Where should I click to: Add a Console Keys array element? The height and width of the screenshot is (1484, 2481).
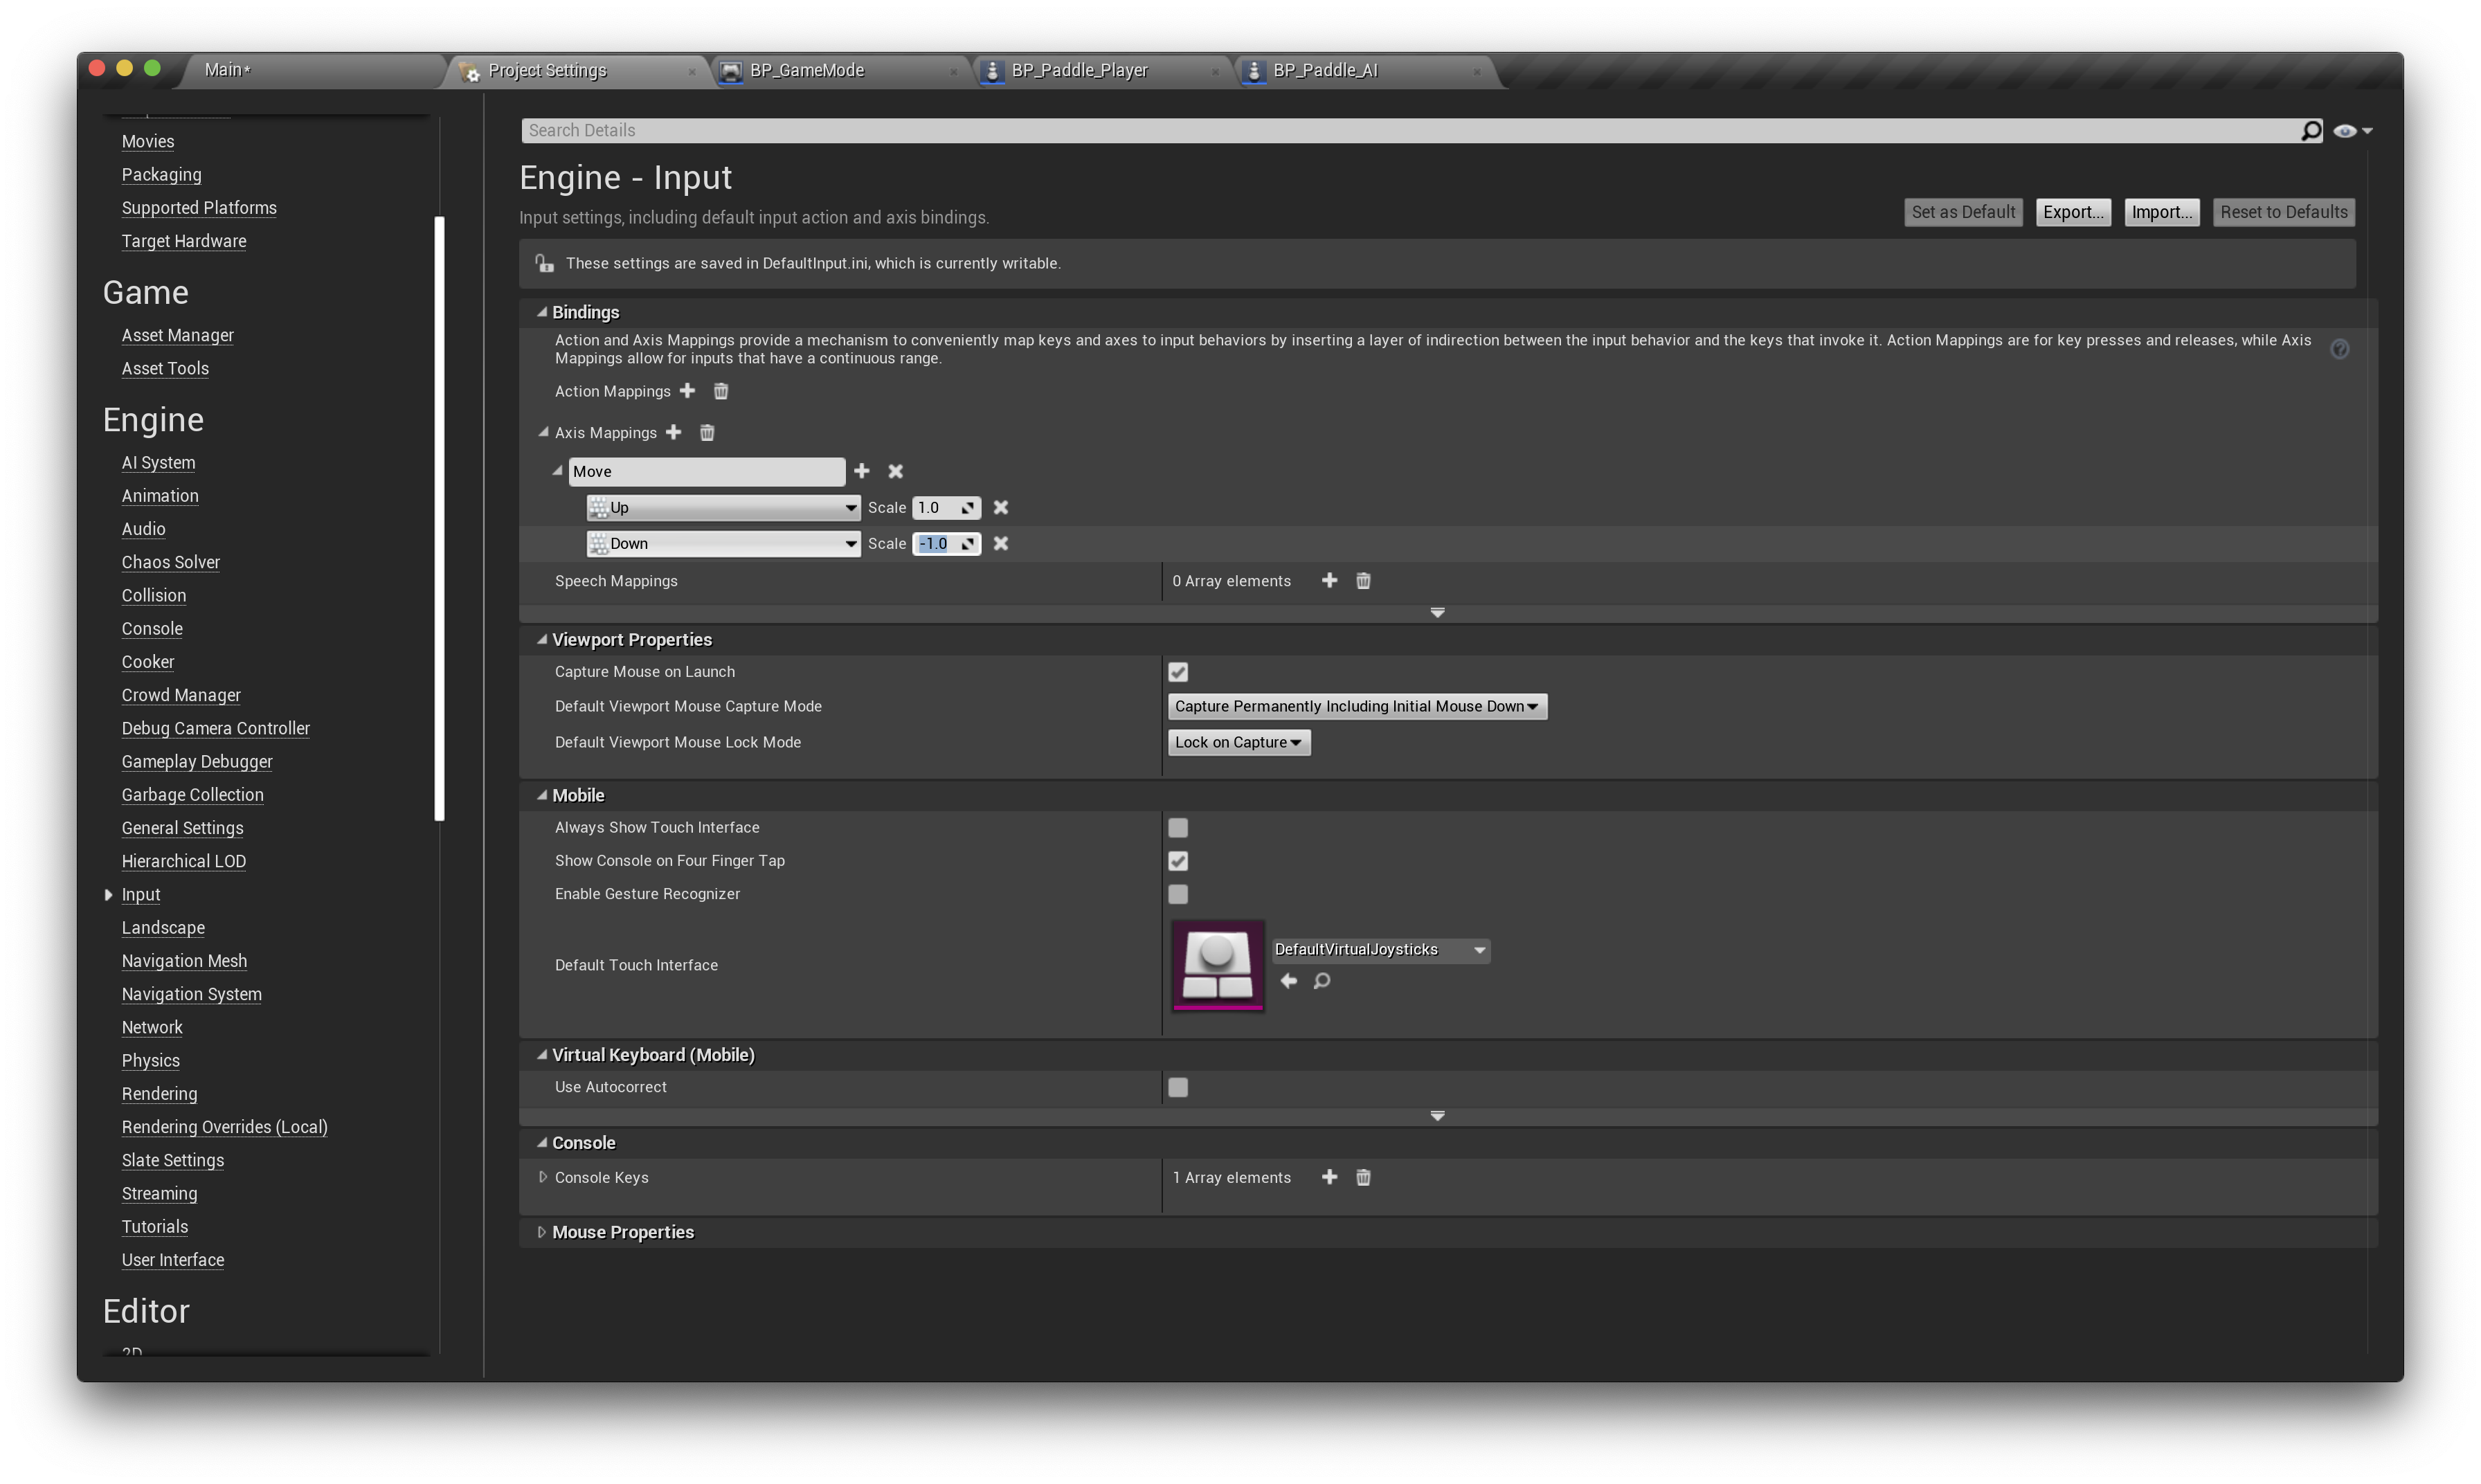(1329, 1178)
